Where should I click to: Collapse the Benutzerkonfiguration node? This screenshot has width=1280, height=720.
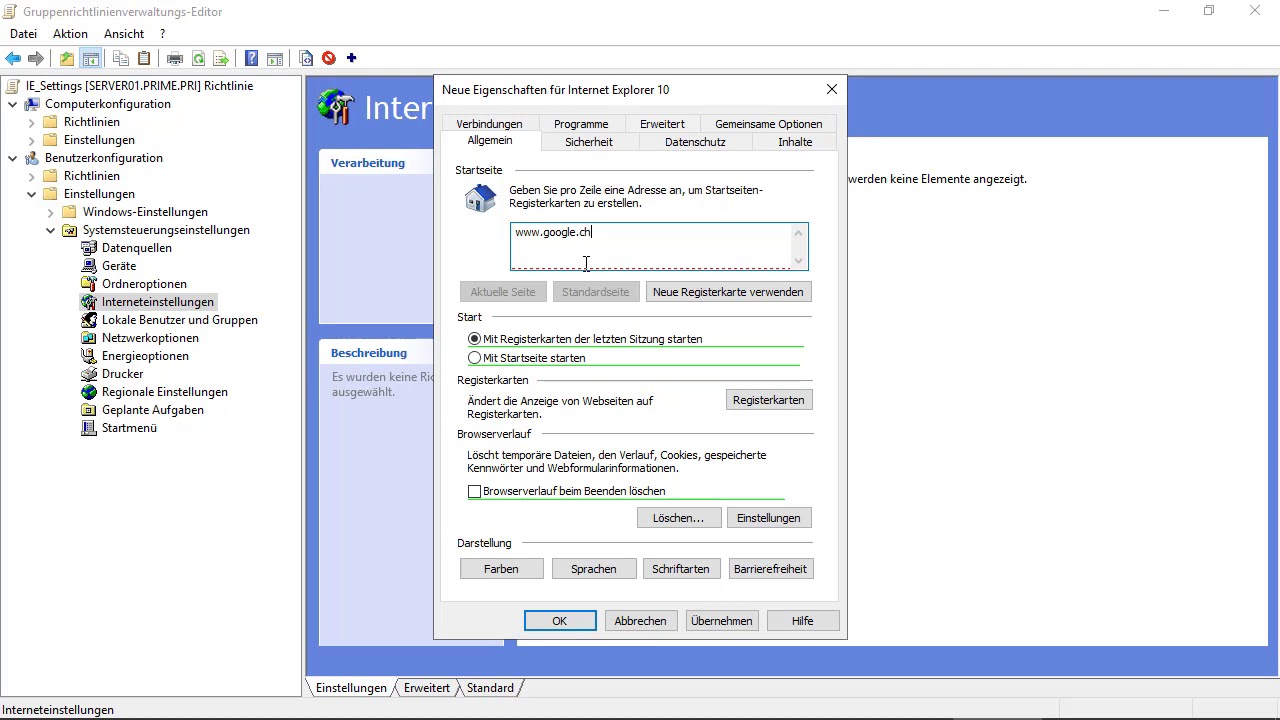pyautogui.click(x=12, y=158)
